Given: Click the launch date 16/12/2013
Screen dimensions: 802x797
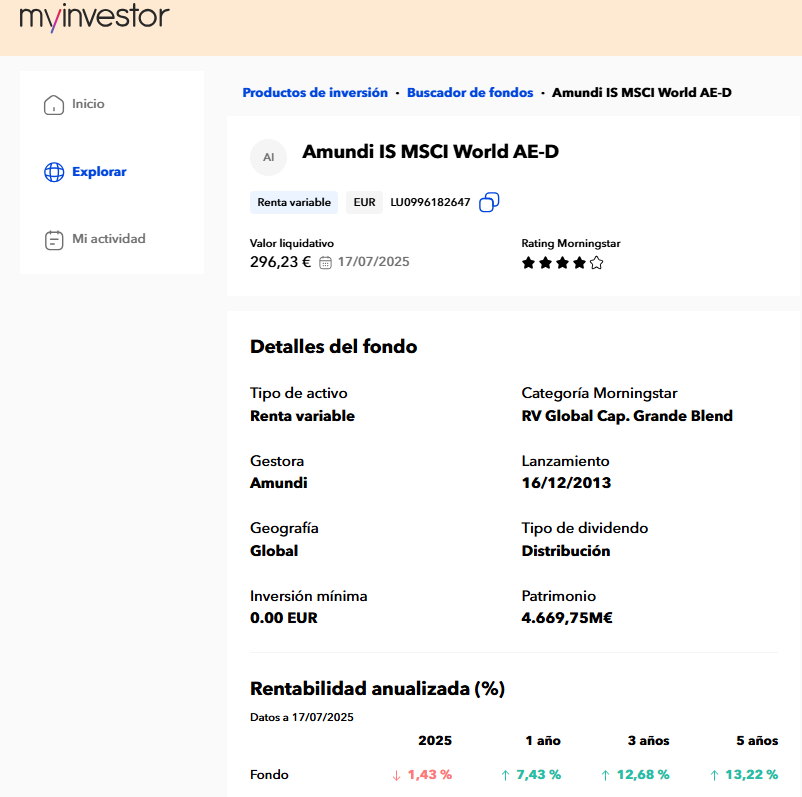Looking at the screenshot, I should 566,483.
